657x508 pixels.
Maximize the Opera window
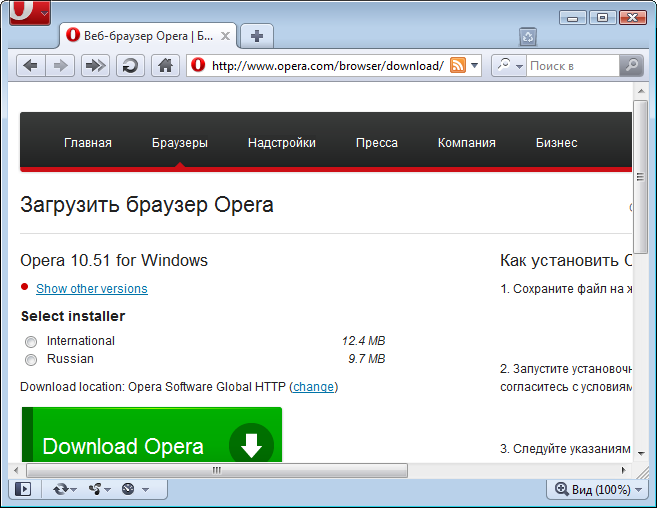coord(602,18)
